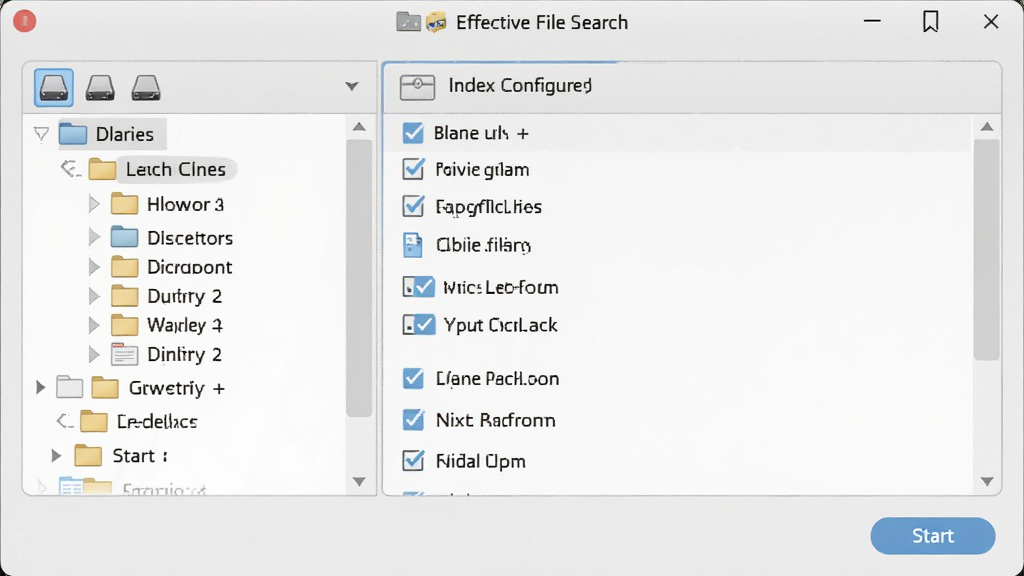Click the Dicrapont folder icon
This screenshot has width=1024, height=576.
tap(124, 267)
